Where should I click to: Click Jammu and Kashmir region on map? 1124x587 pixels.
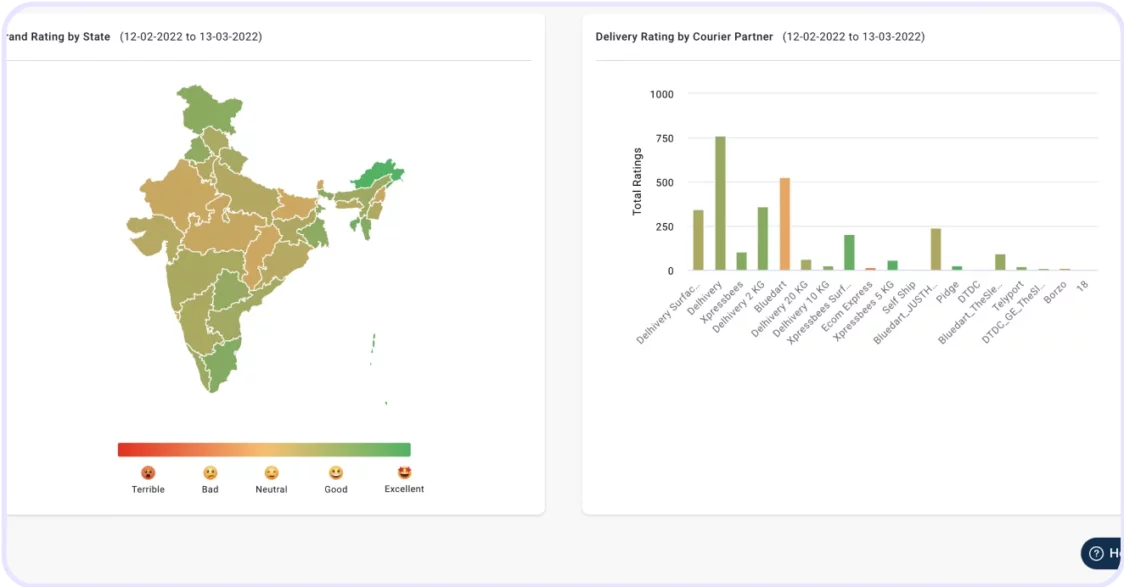[208, 108]
